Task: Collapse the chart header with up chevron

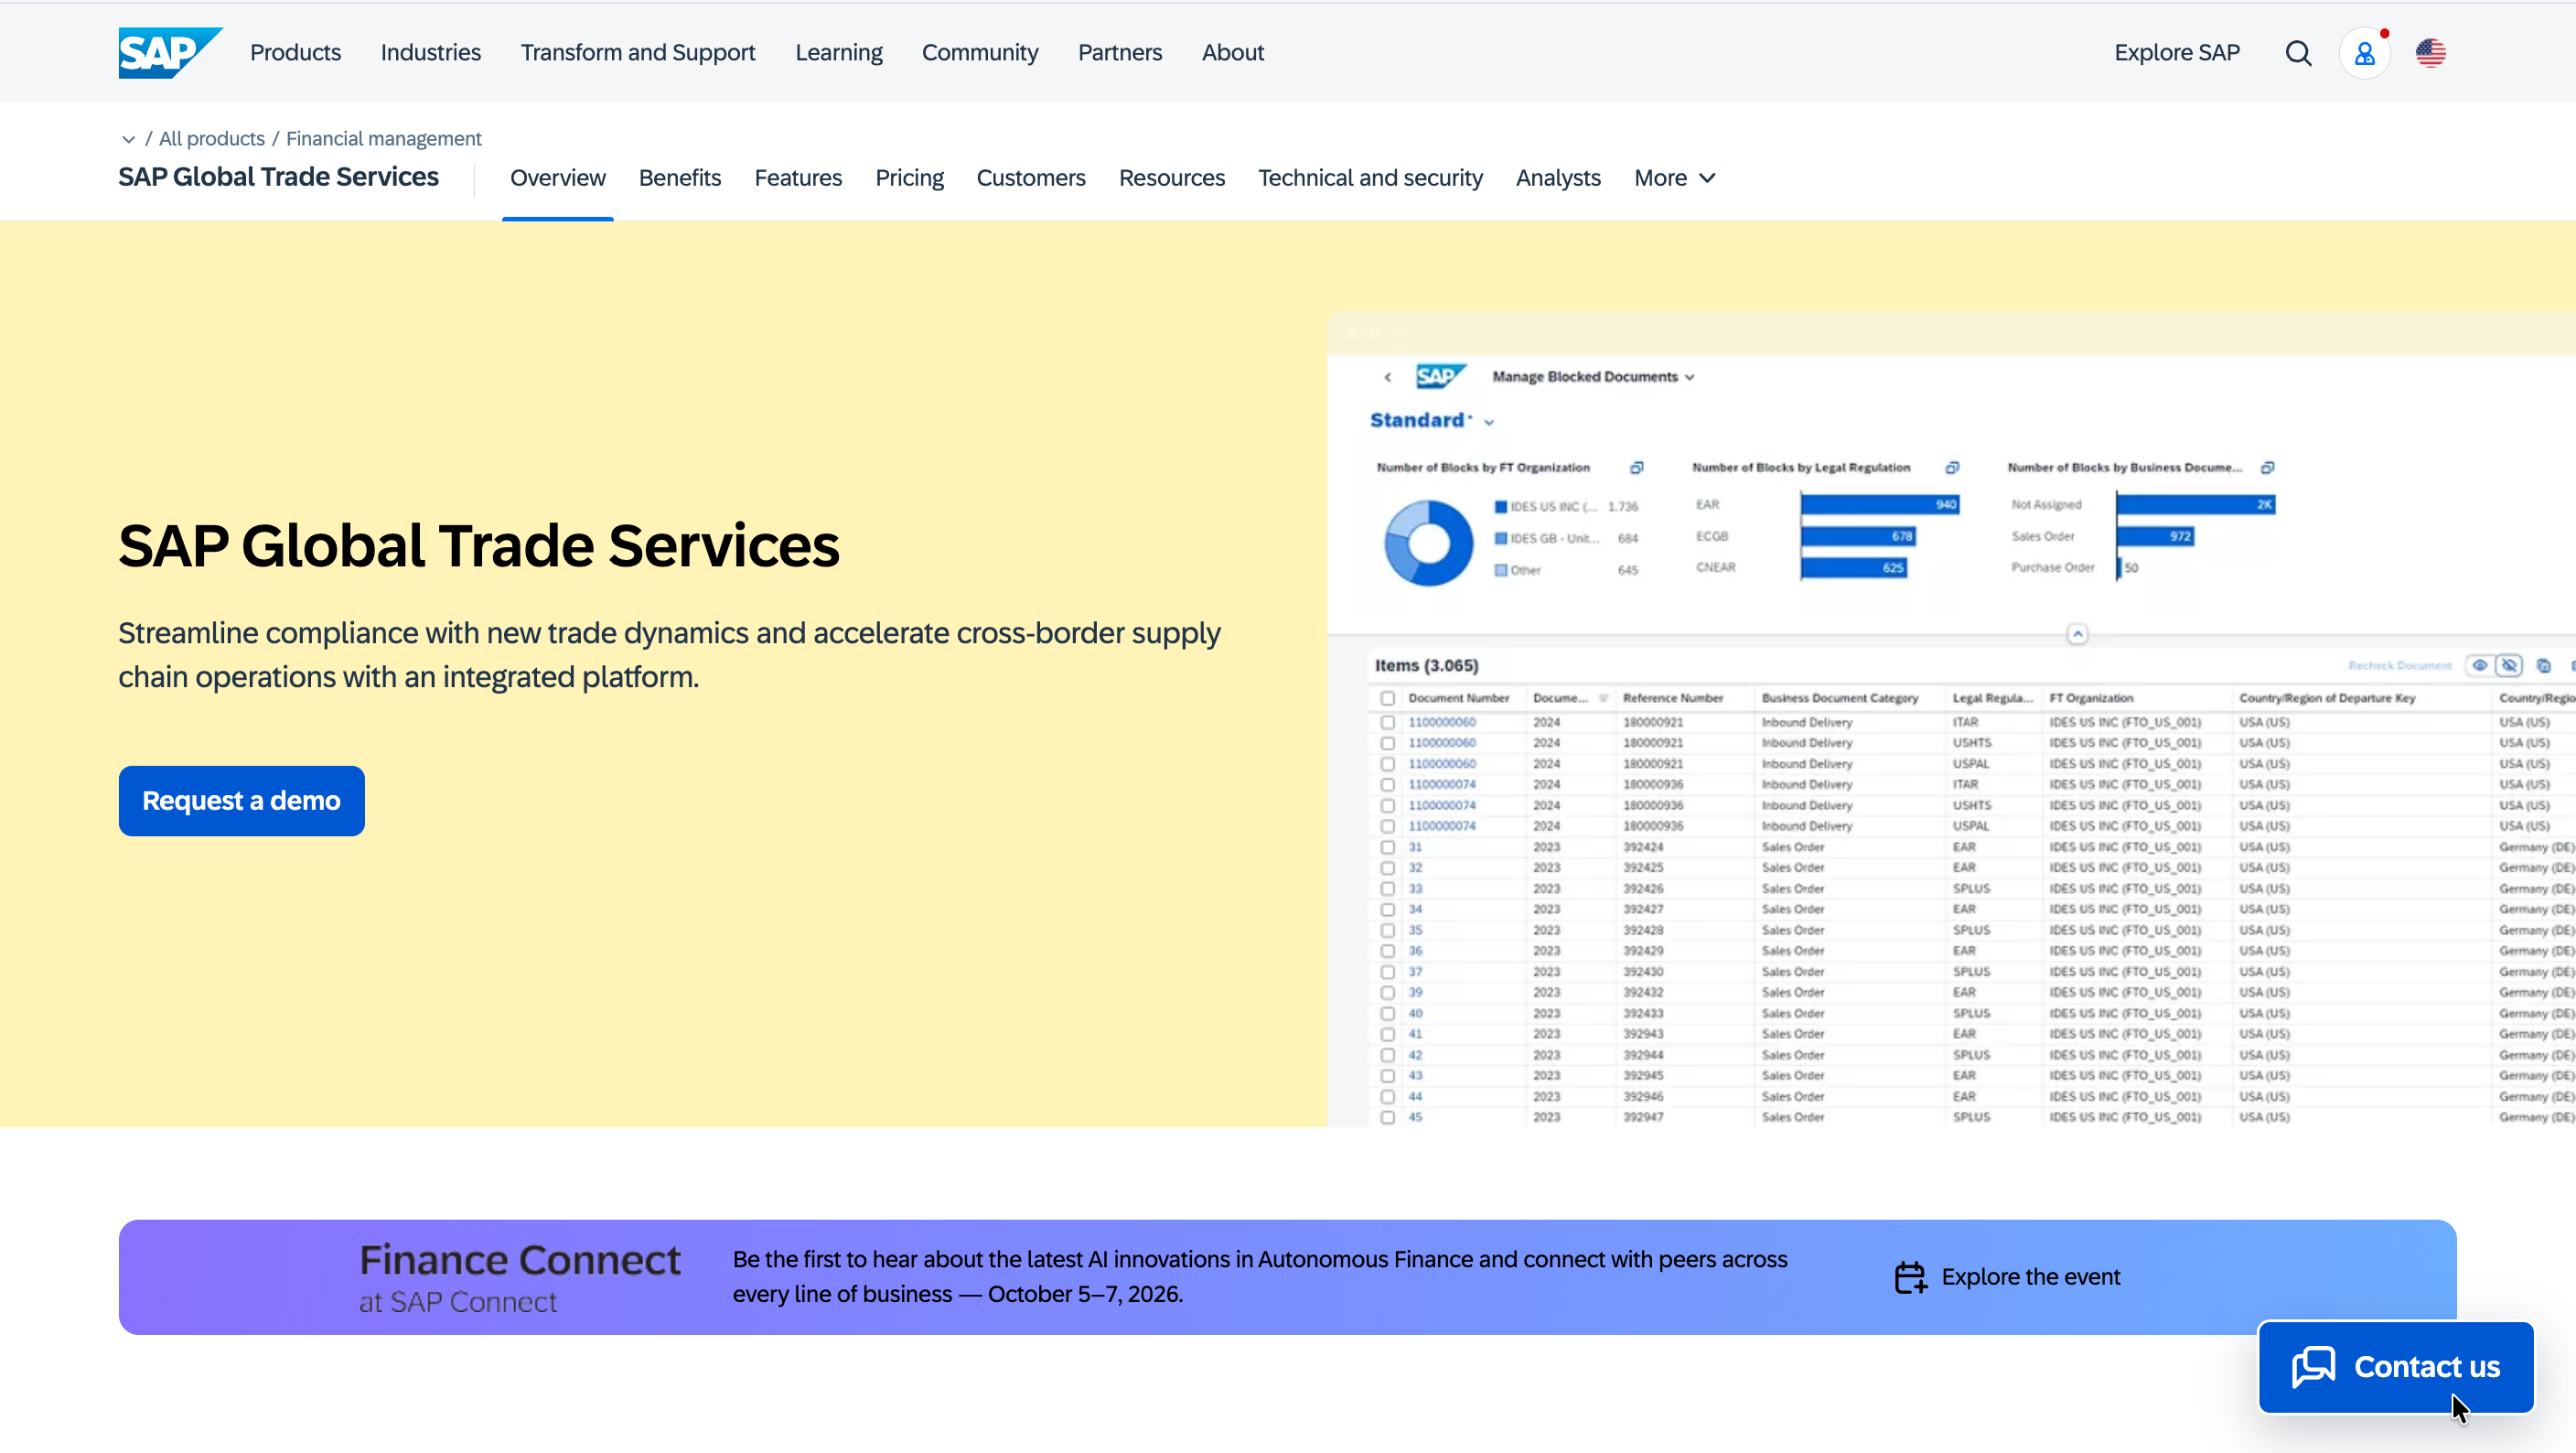Action: (2077, 634)
